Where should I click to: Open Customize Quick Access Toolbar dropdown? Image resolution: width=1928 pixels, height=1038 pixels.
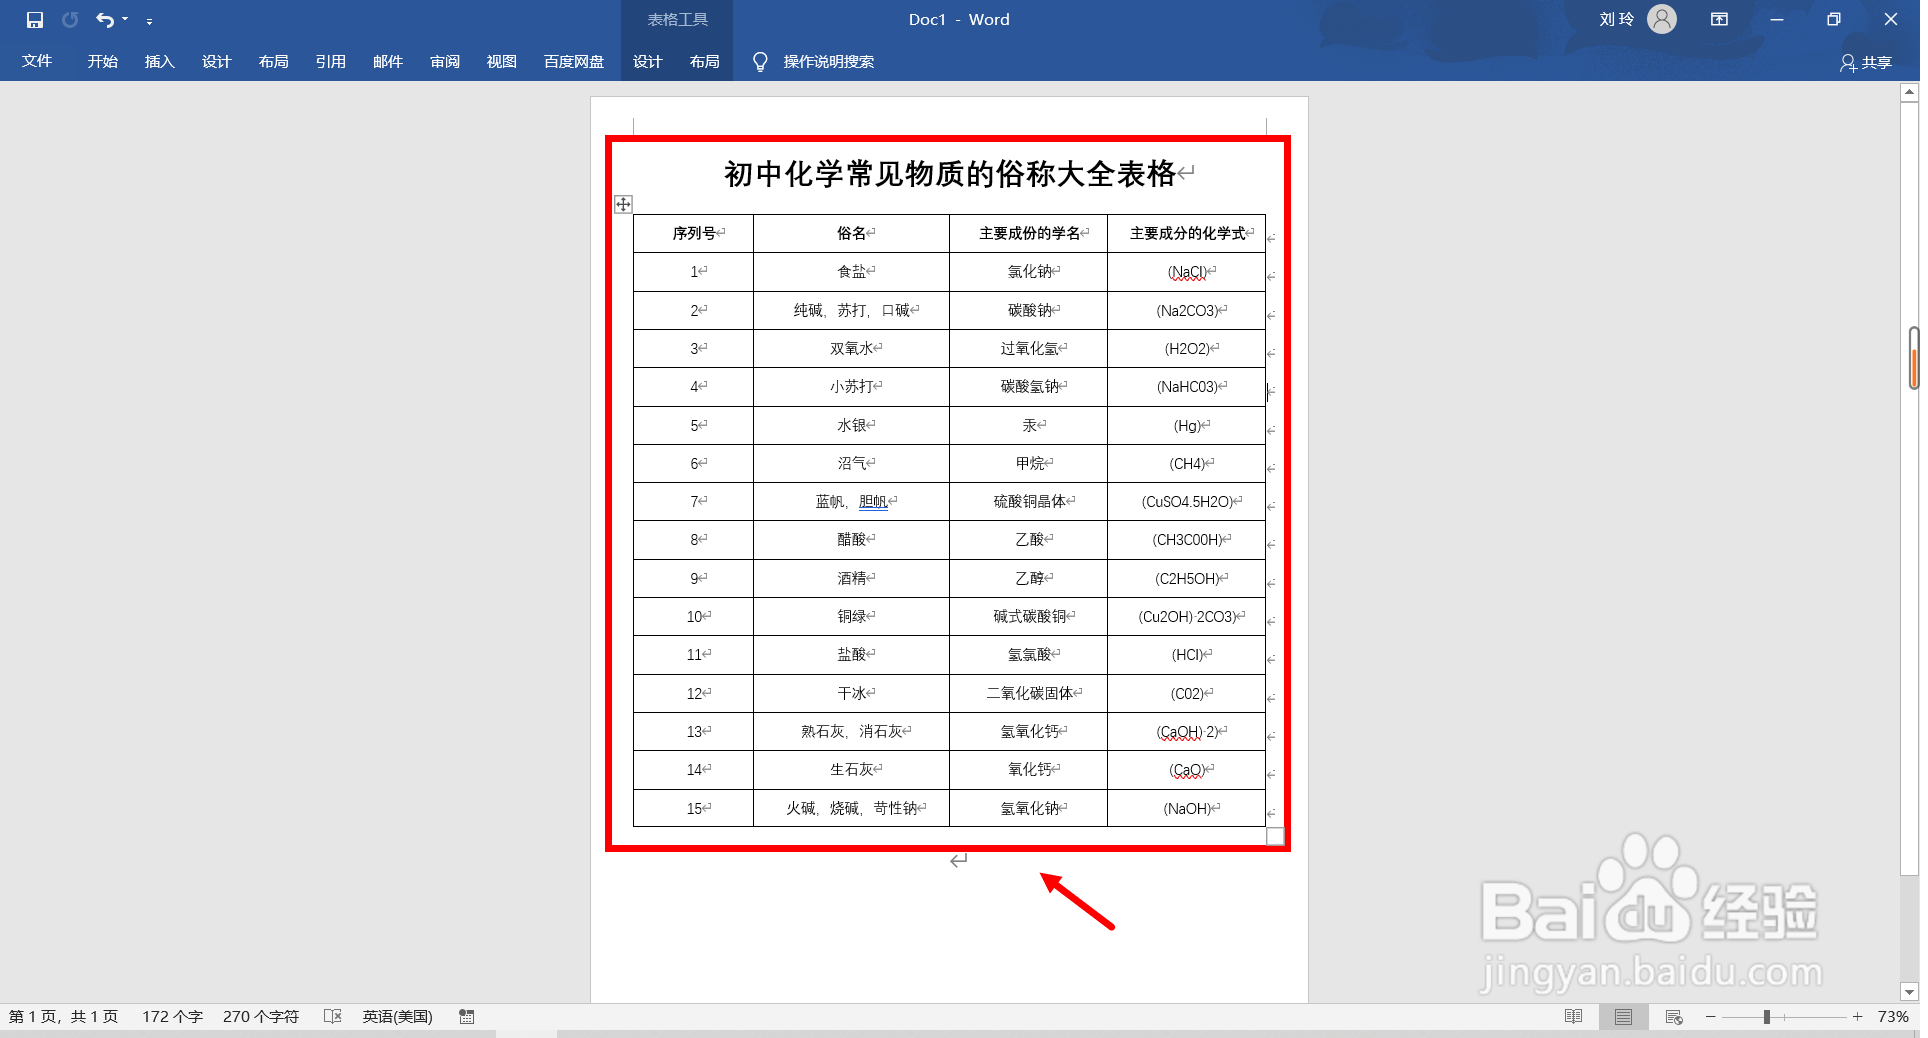[151, 21]
